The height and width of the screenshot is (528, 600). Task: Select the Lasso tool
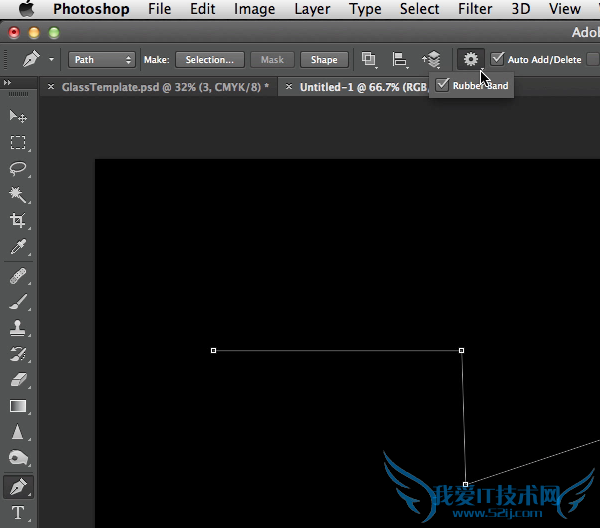pos(18,168)
